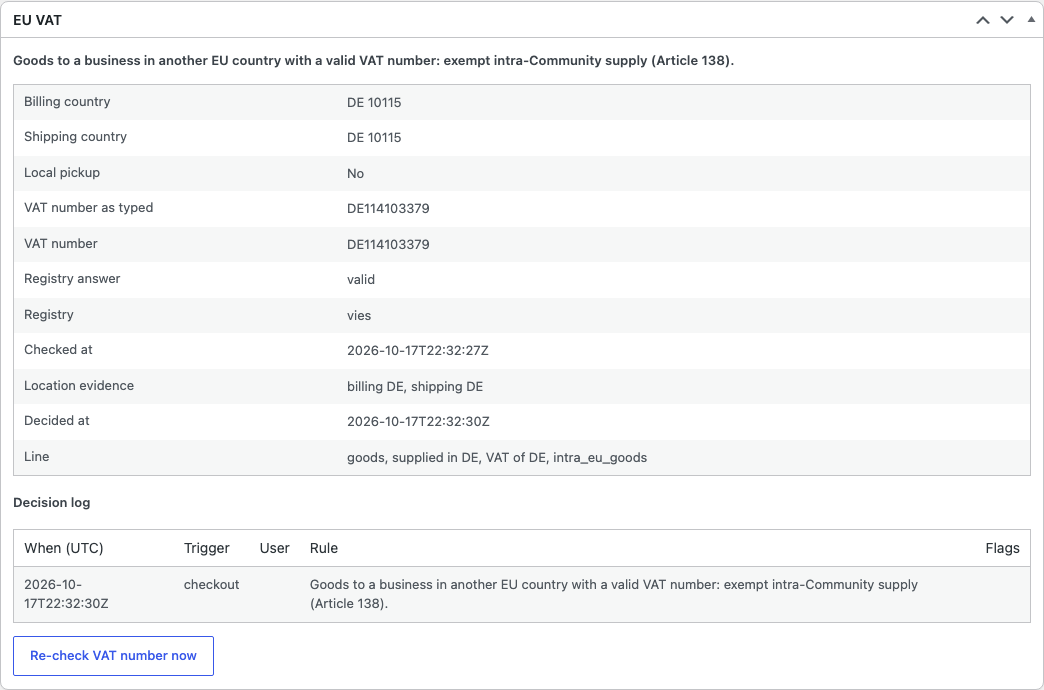Select Local pickup value No
The width and height of the screenshot is (1044, 690).
(356, 174)
